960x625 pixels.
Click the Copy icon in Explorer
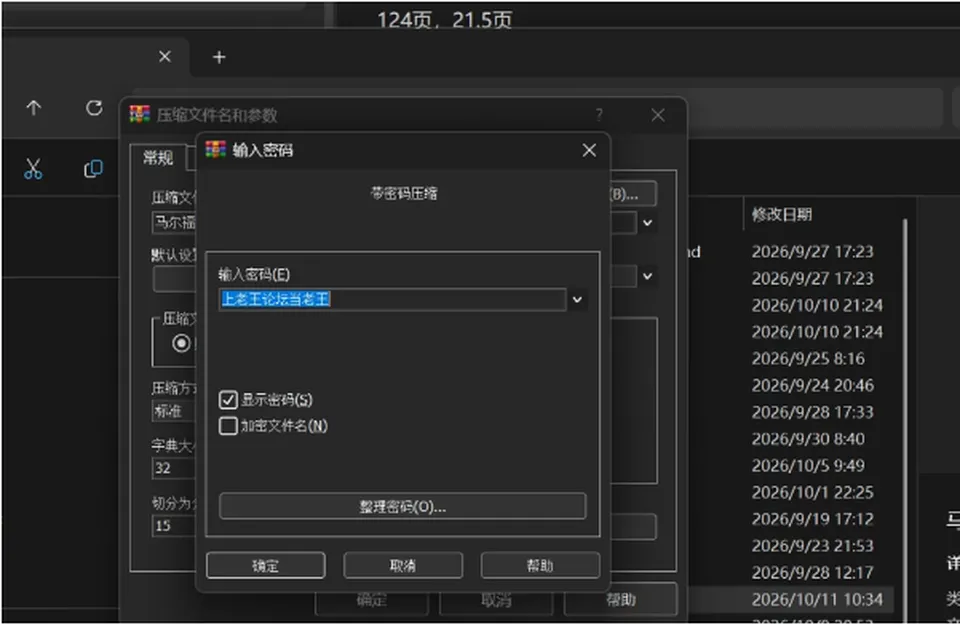click(x=93, y=168)
